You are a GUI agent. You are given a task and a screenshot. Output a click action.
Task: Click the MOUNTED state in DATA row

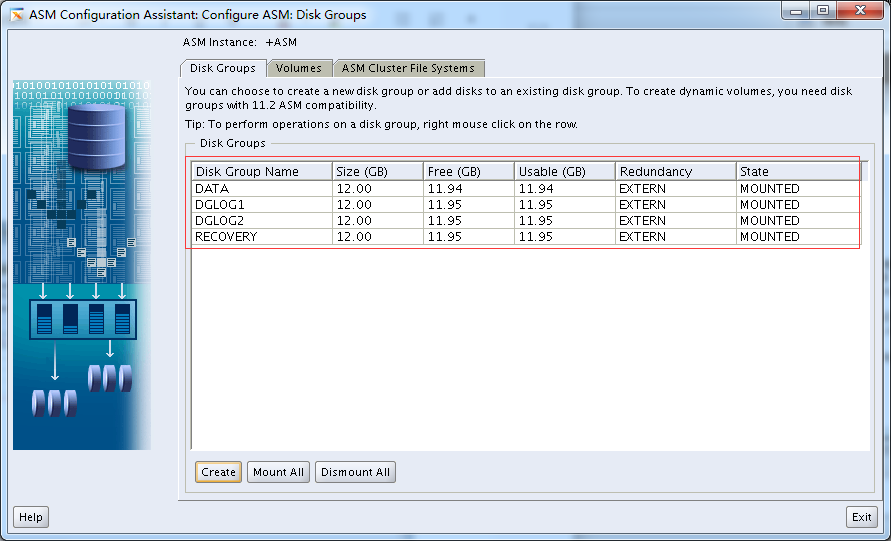coord(798,189)
